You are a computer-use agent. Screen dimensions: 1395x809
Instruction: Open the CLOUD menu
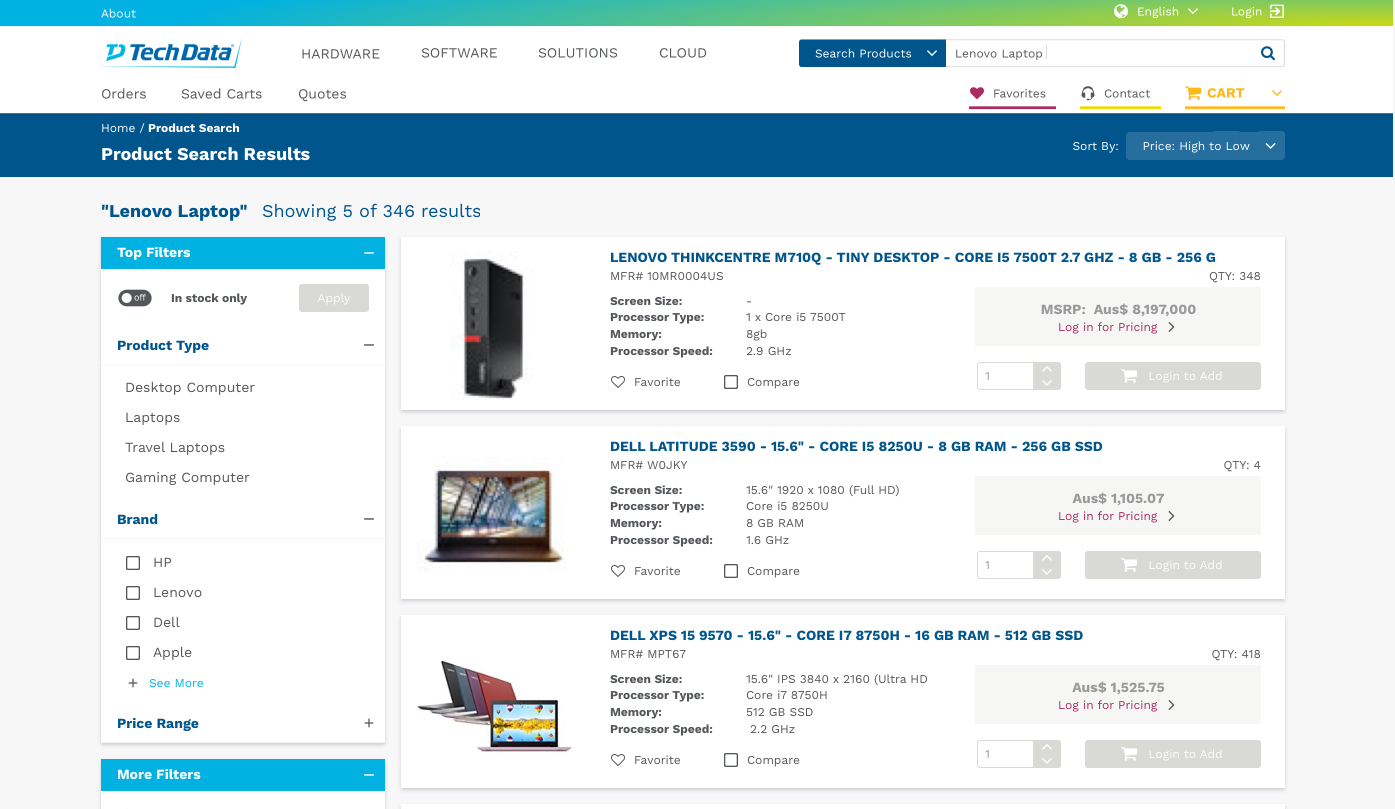pyautogui.click(x=683, y=53)
